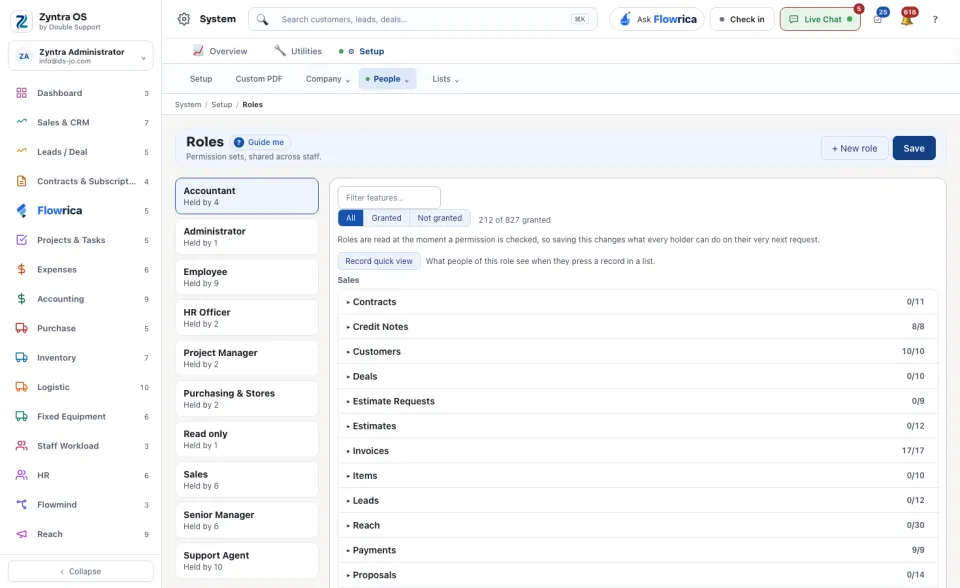The width and height of the screenshot is (960, 588).
Task: Open the notifications bell icon
Action: coord(907,20)
